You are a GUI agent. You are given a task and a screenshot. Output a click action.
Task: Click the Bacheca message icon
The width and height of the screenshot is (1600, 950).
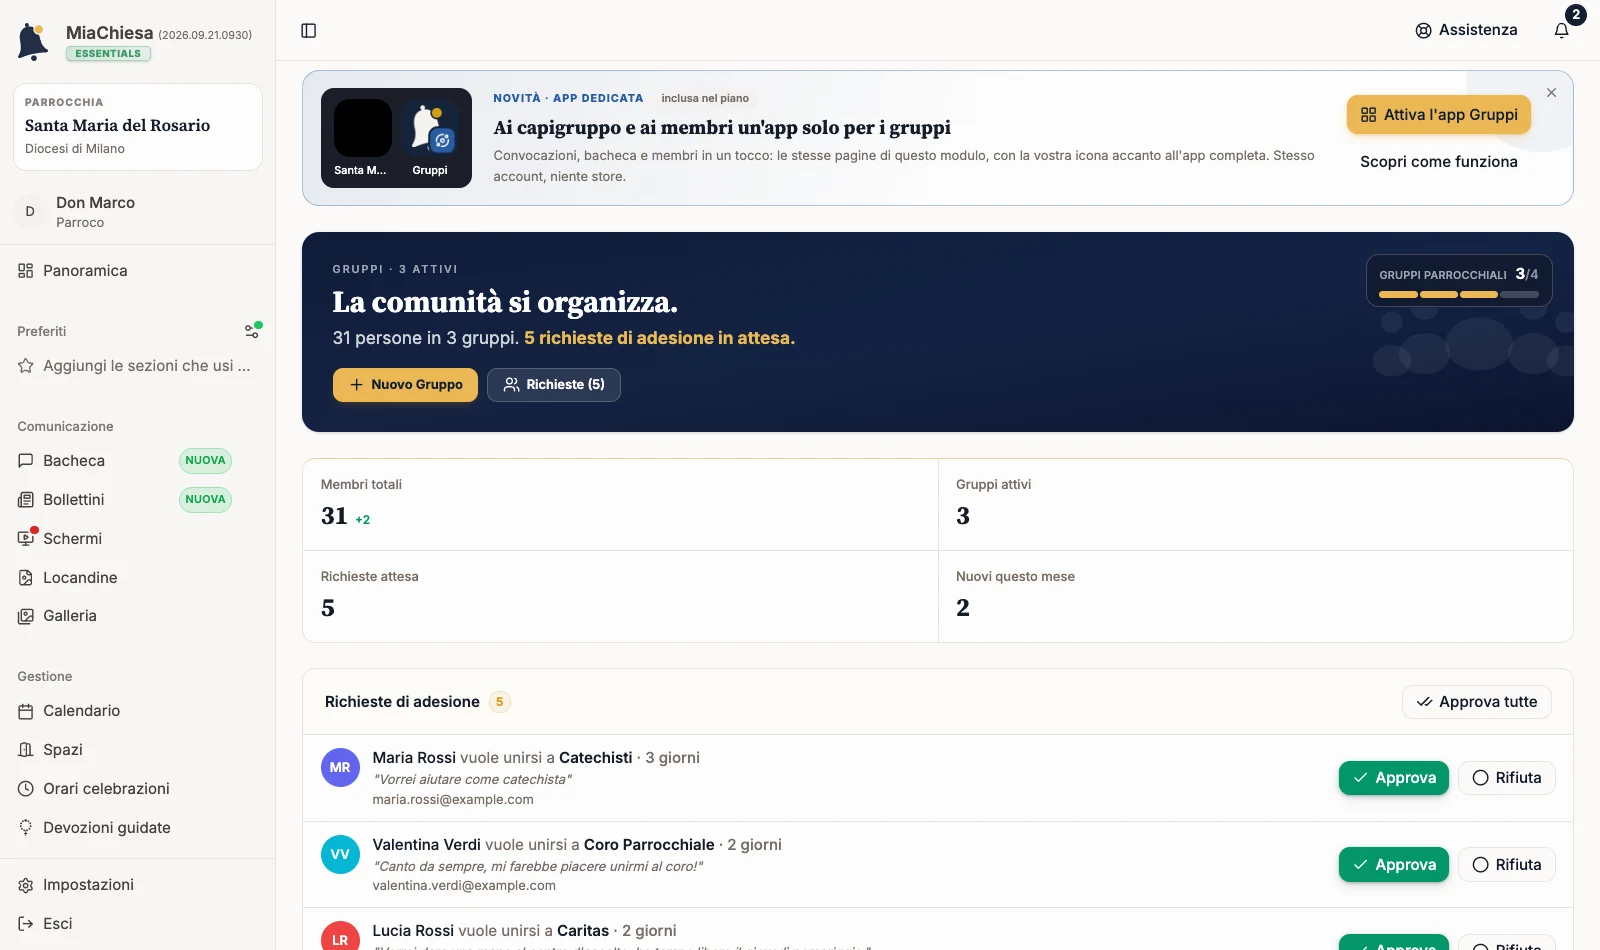26,461
